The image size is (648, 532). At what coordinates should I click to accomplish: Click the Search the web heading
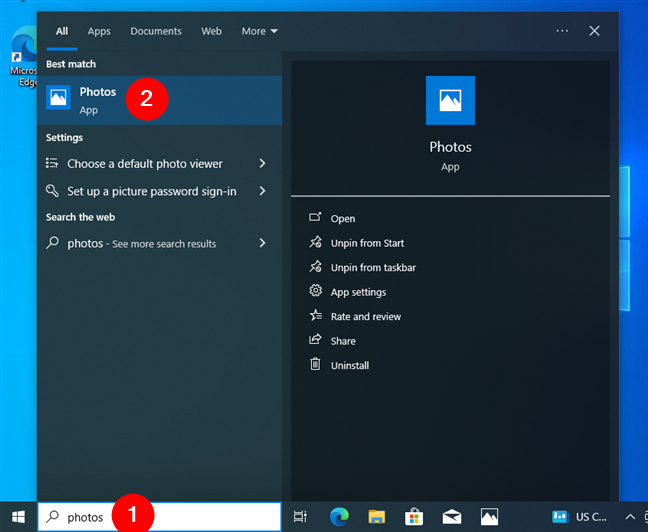coord(80,217)
